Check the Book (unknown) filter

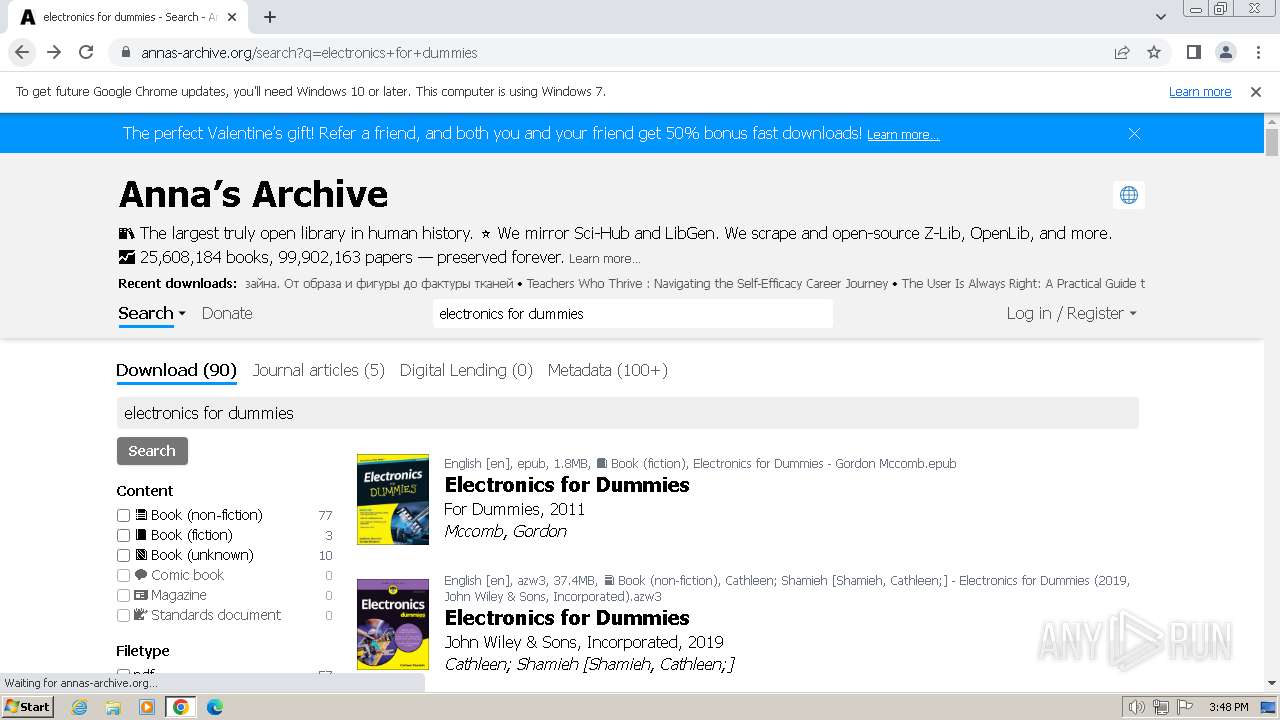click(123, 555)
